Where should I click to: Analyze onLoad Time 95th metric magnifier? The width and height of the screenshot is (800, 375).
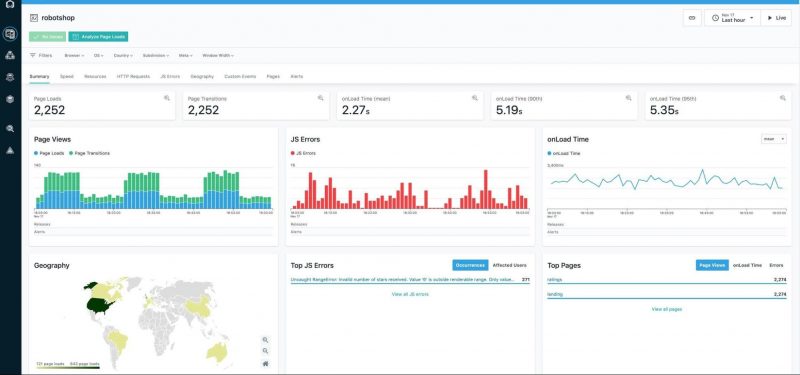pyautogui.click(x=783, y=98)
